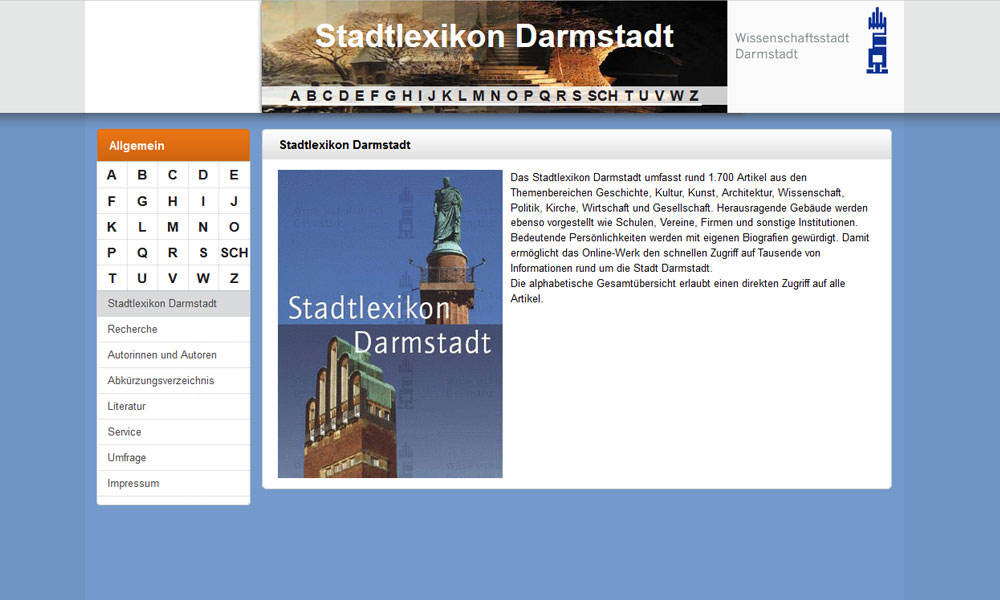Select letter SCH in the sidebar grid
The image size is (1000, 600).
(x=234, y=253)
